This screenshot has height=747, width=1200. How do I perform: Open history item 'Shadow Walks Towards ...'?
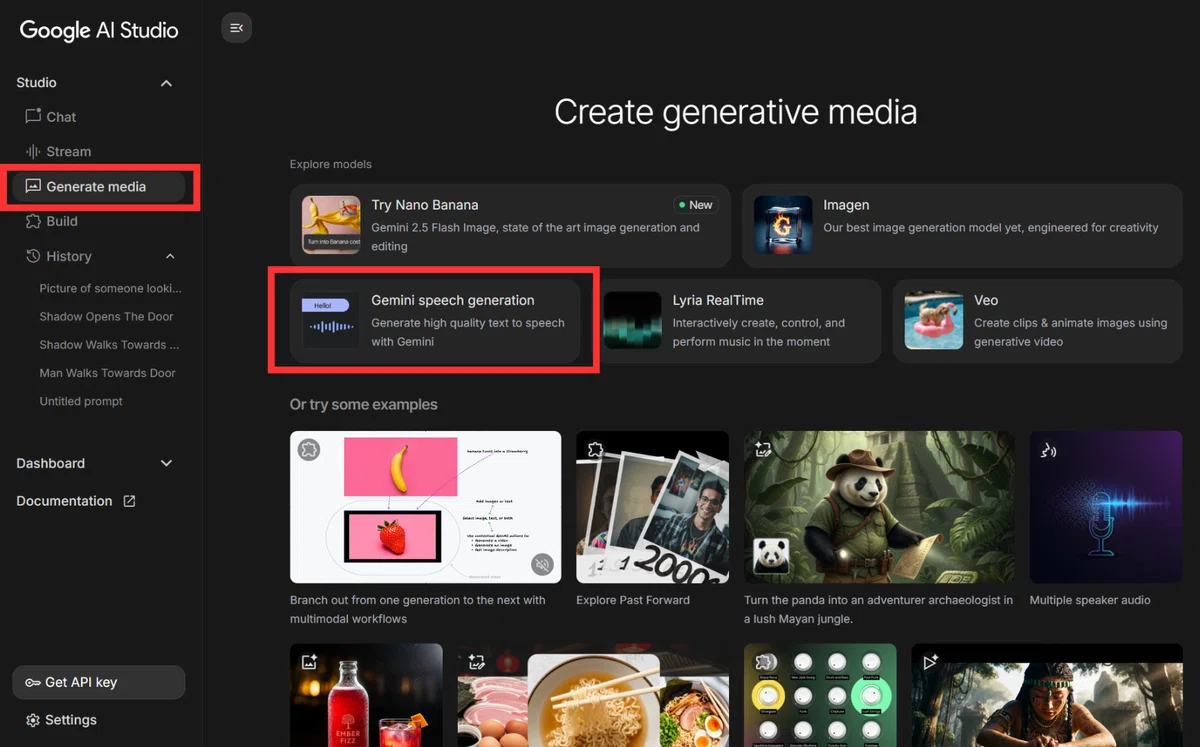[x=109, y=344]
